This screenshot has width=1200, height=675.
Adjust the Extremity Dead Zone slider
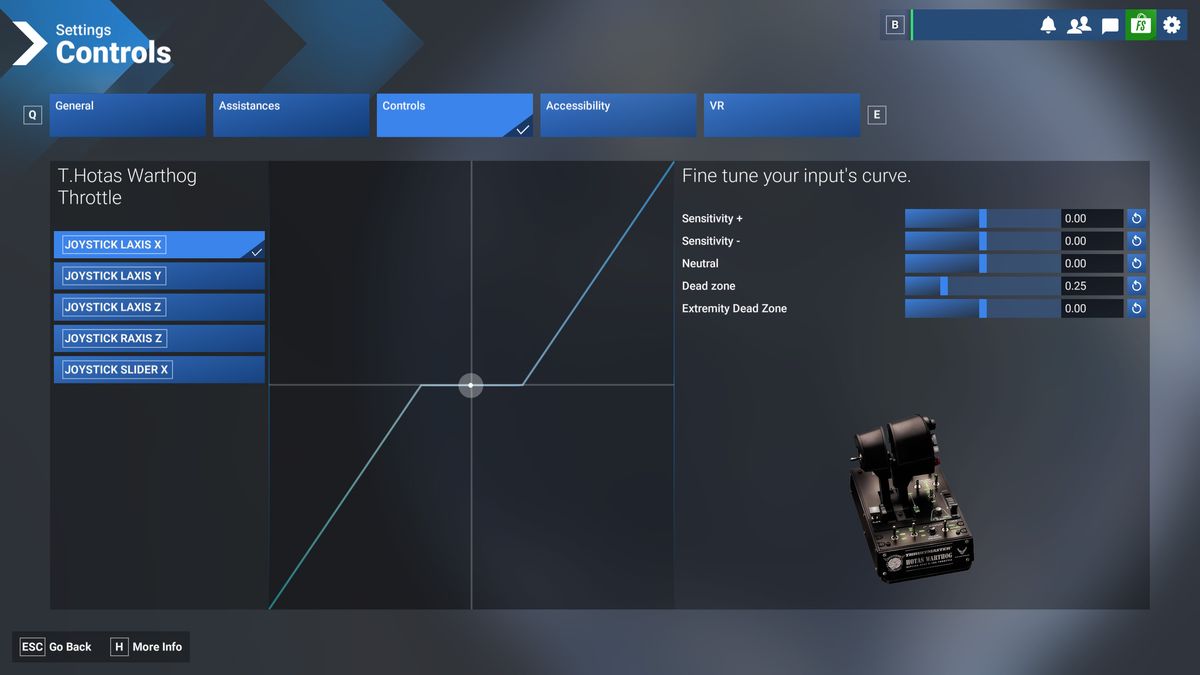click(982, 308)
